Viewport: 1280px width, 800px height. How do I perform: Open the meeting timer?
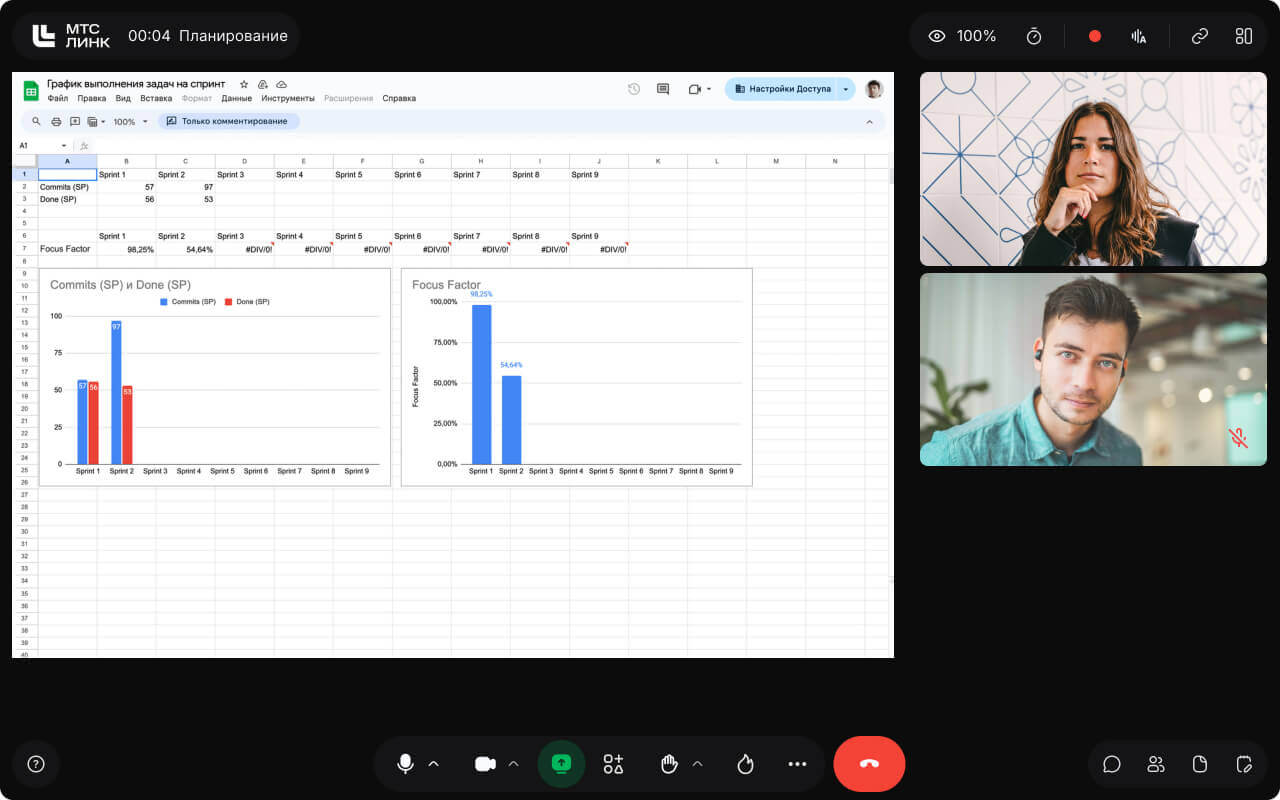1034,36
